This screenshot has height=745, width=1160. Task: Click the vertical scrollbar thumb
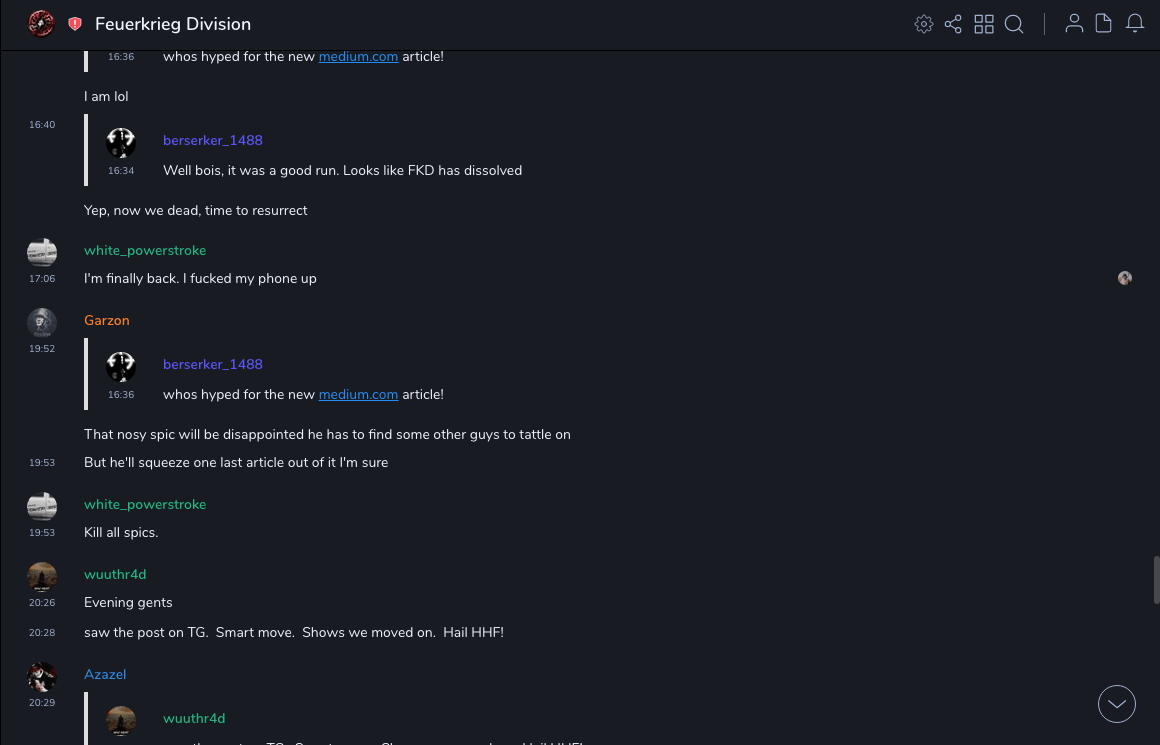[1156, 580]
